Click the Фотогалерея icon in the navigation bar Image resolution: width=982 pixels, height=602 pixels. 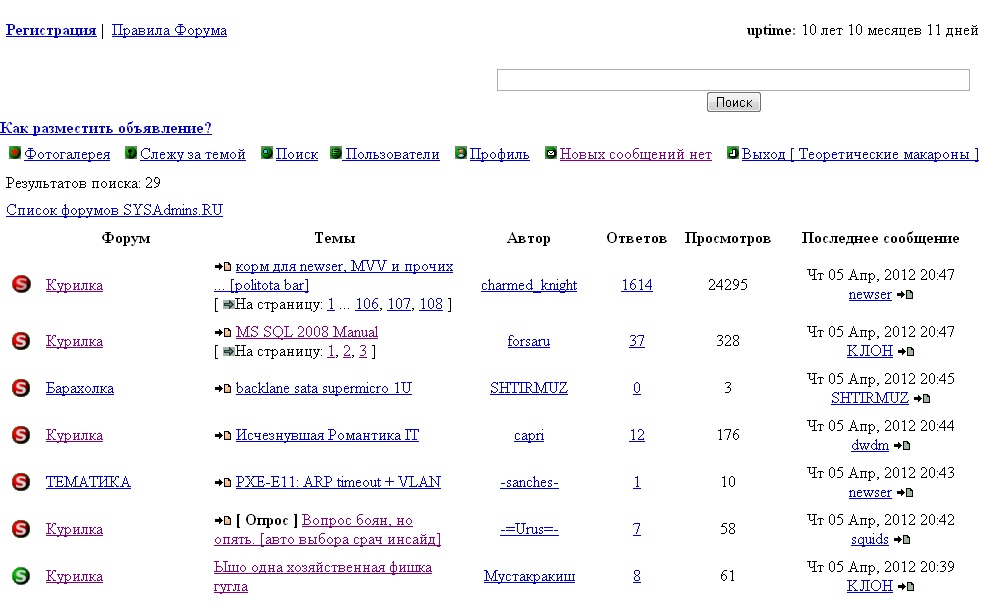15,152
